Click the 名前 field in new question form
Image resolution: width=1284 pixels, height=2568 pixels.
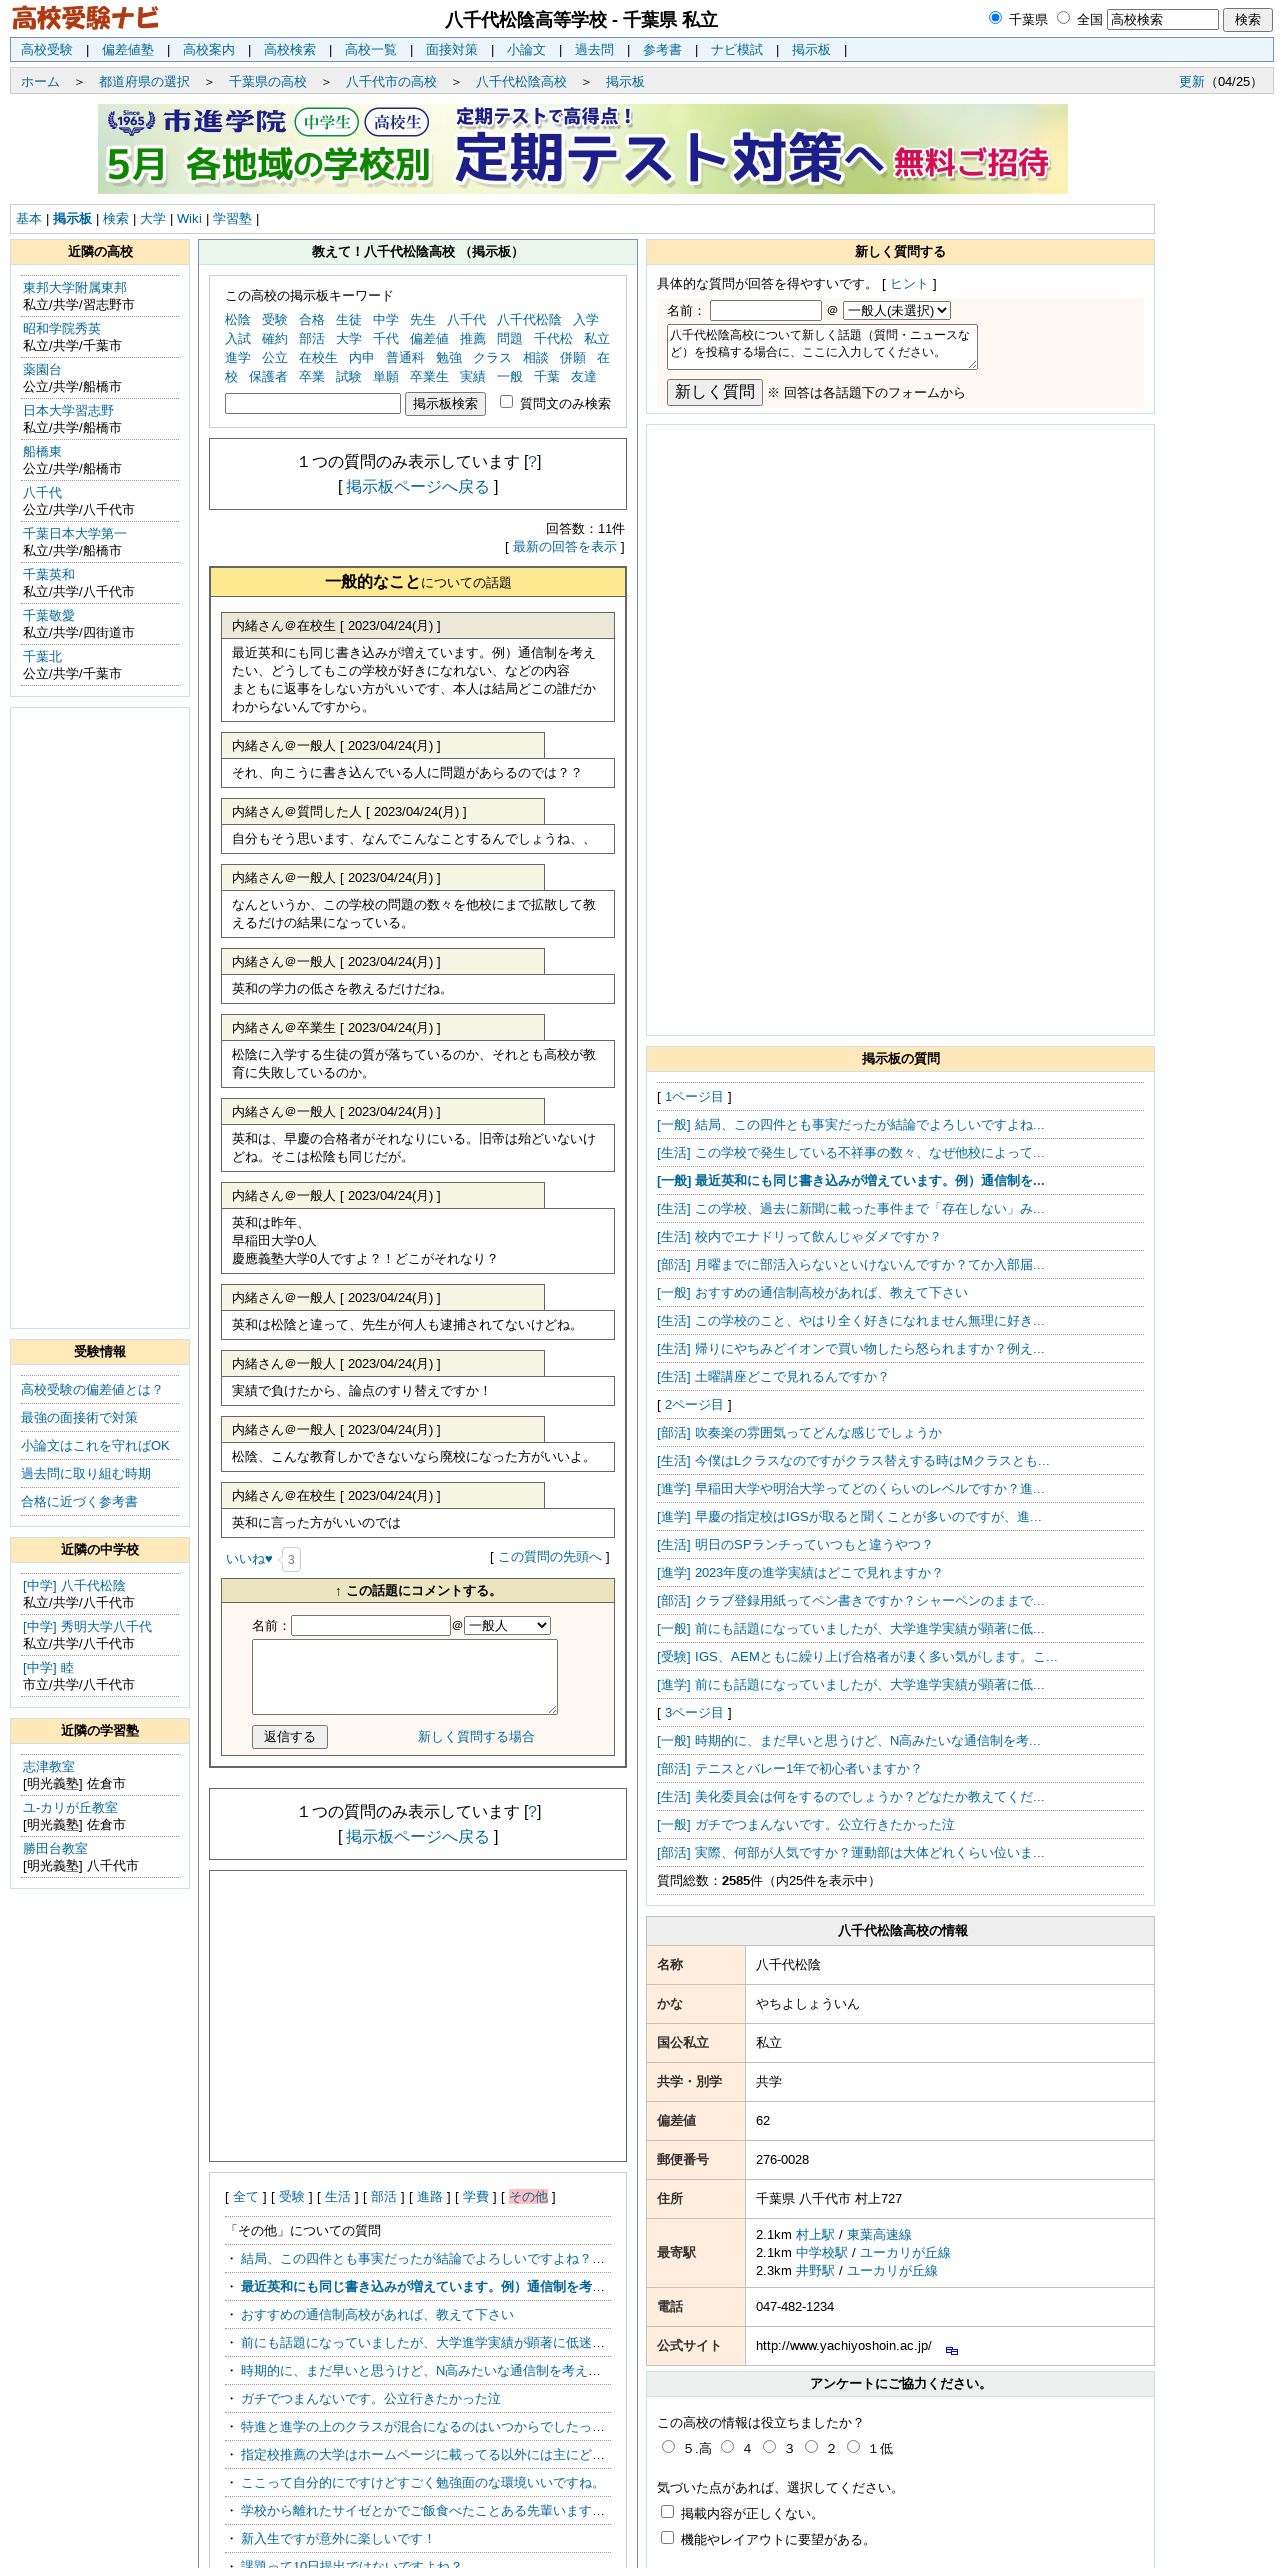pyautogui.click(x=766, y=311)
